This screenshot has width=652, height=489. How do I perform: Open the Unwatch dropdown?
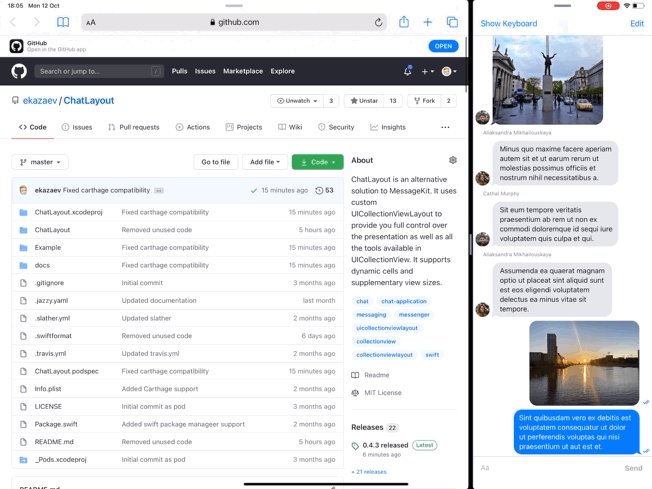click(297, 101)
